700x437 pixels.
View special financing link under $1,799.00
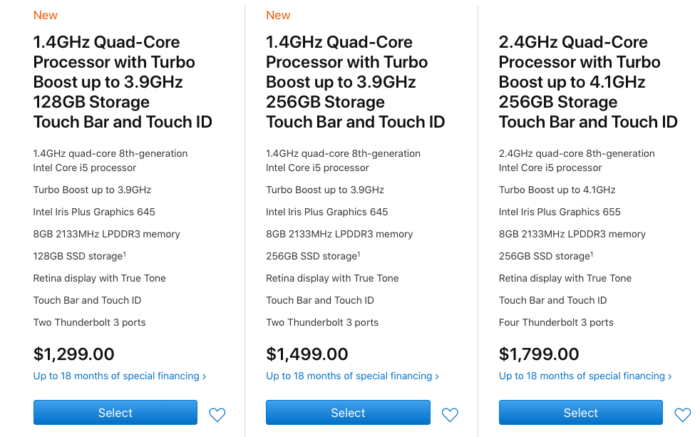pyautogui.click(x=585, y=376)
